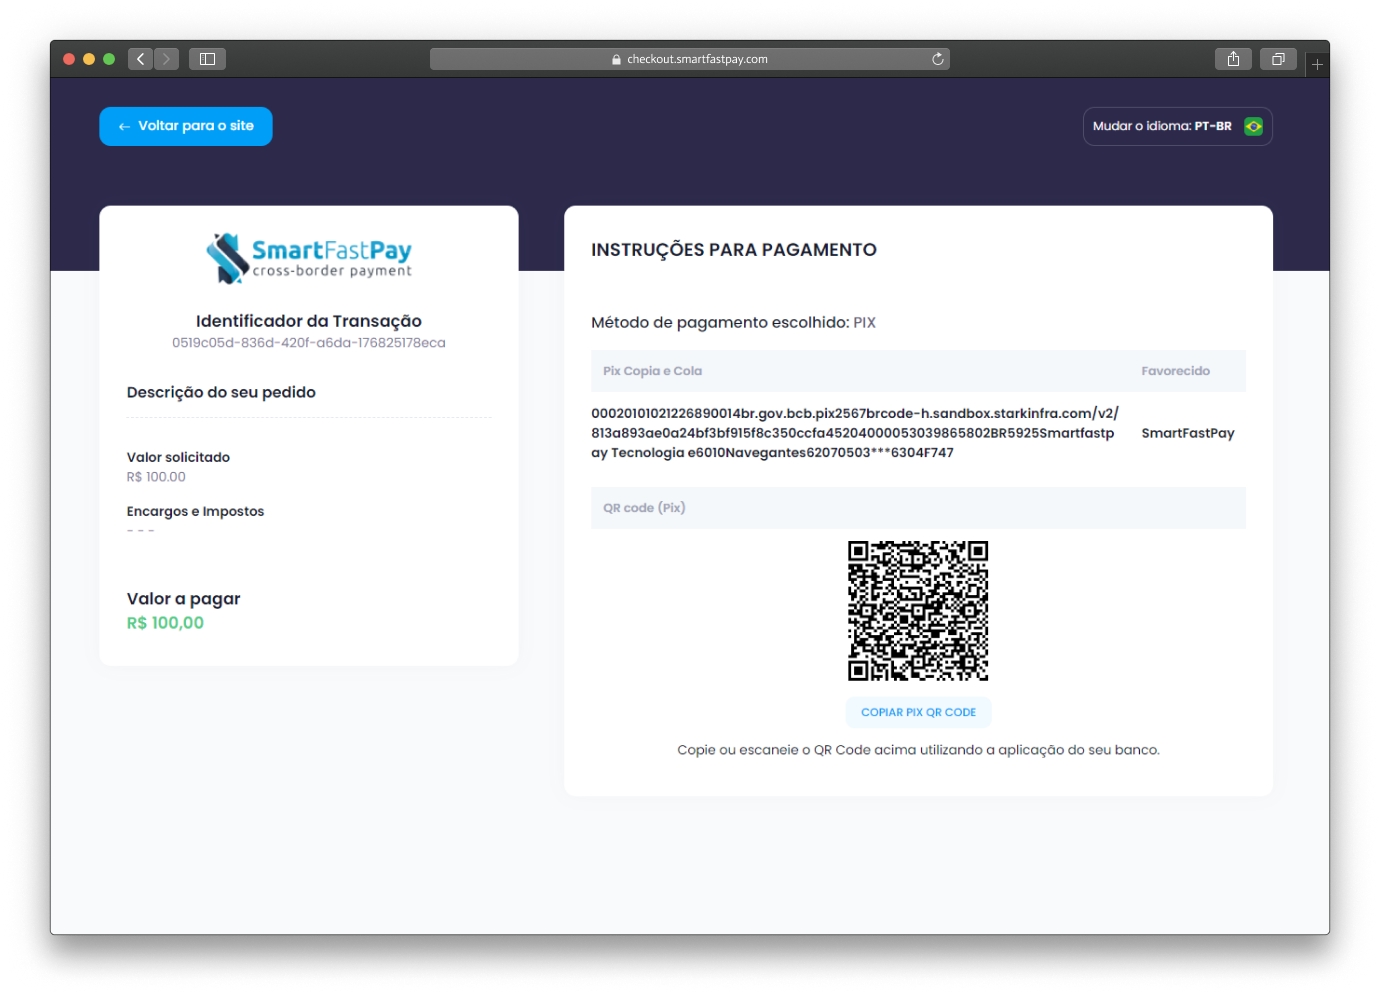Toggle the Safari sidebar icon

[208, 59]
